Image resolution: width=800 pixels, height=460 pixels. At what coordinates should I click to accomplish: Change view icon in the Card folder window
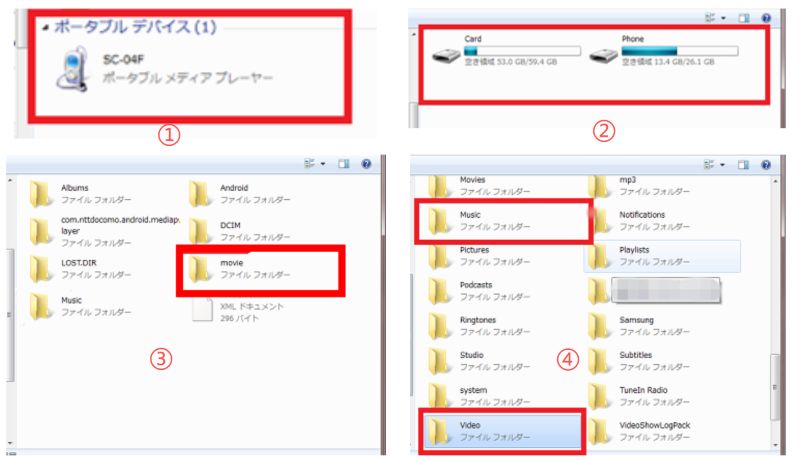tap(310, 164)
